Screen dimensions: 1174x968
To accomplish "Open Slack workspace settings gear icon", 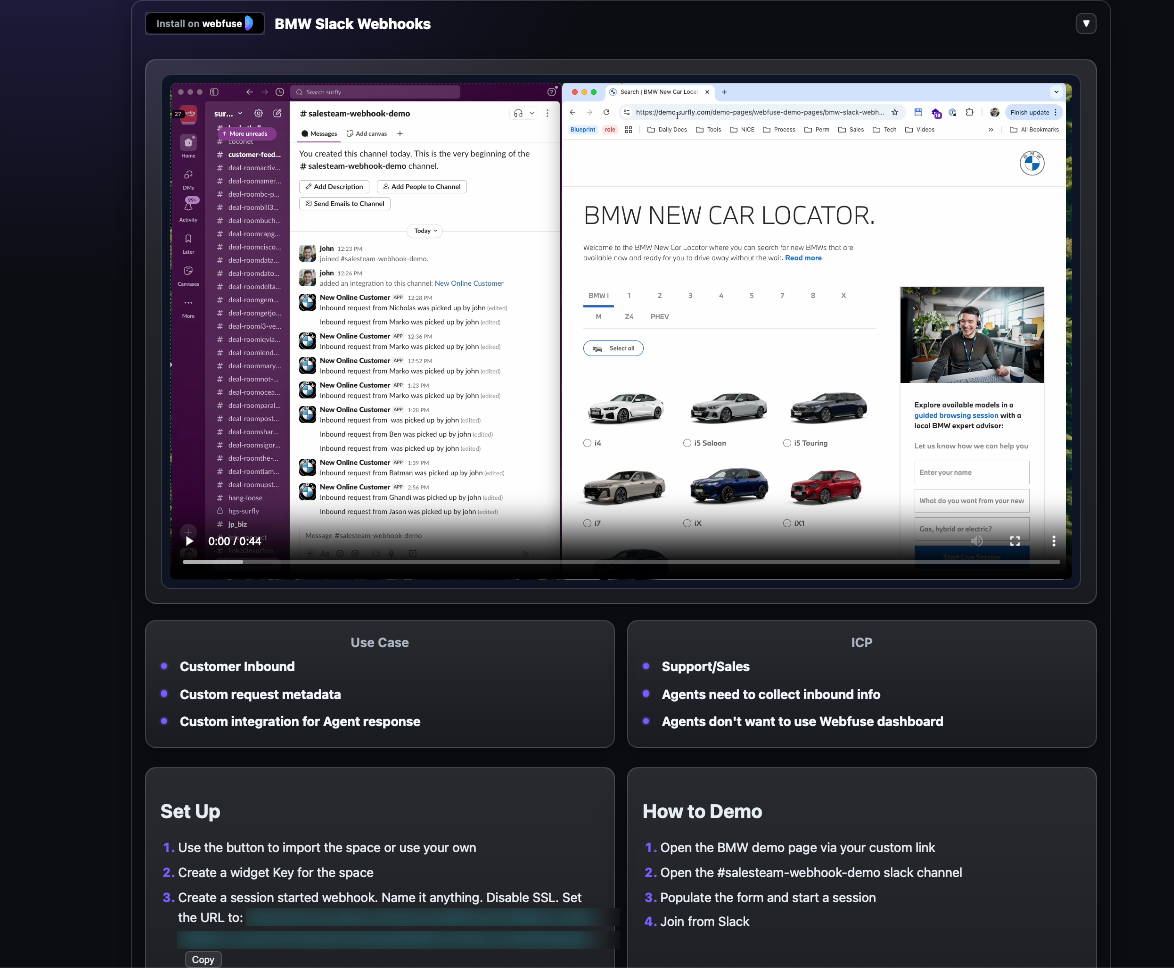I will point(258,113).
